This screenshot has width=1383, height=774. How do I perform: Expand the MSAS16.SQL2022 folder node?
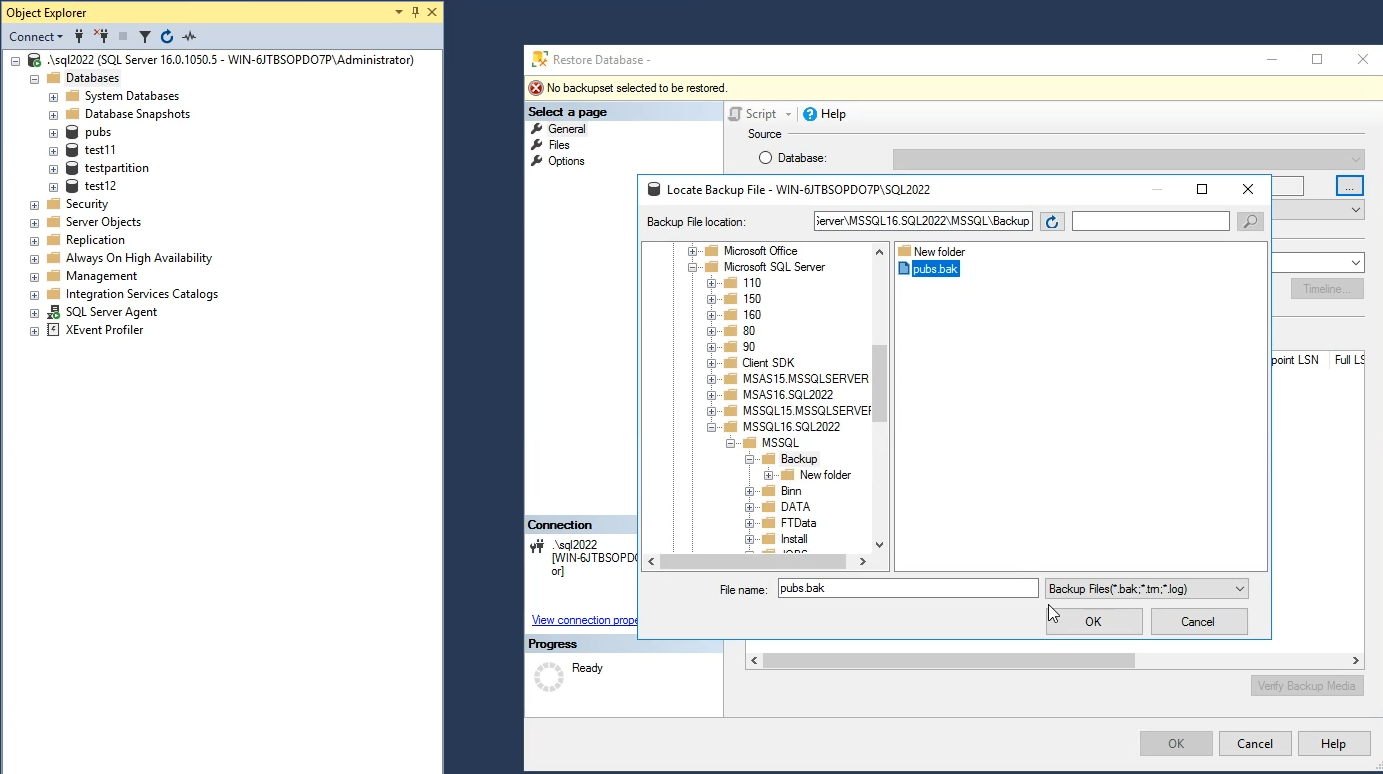pos(711,396)
